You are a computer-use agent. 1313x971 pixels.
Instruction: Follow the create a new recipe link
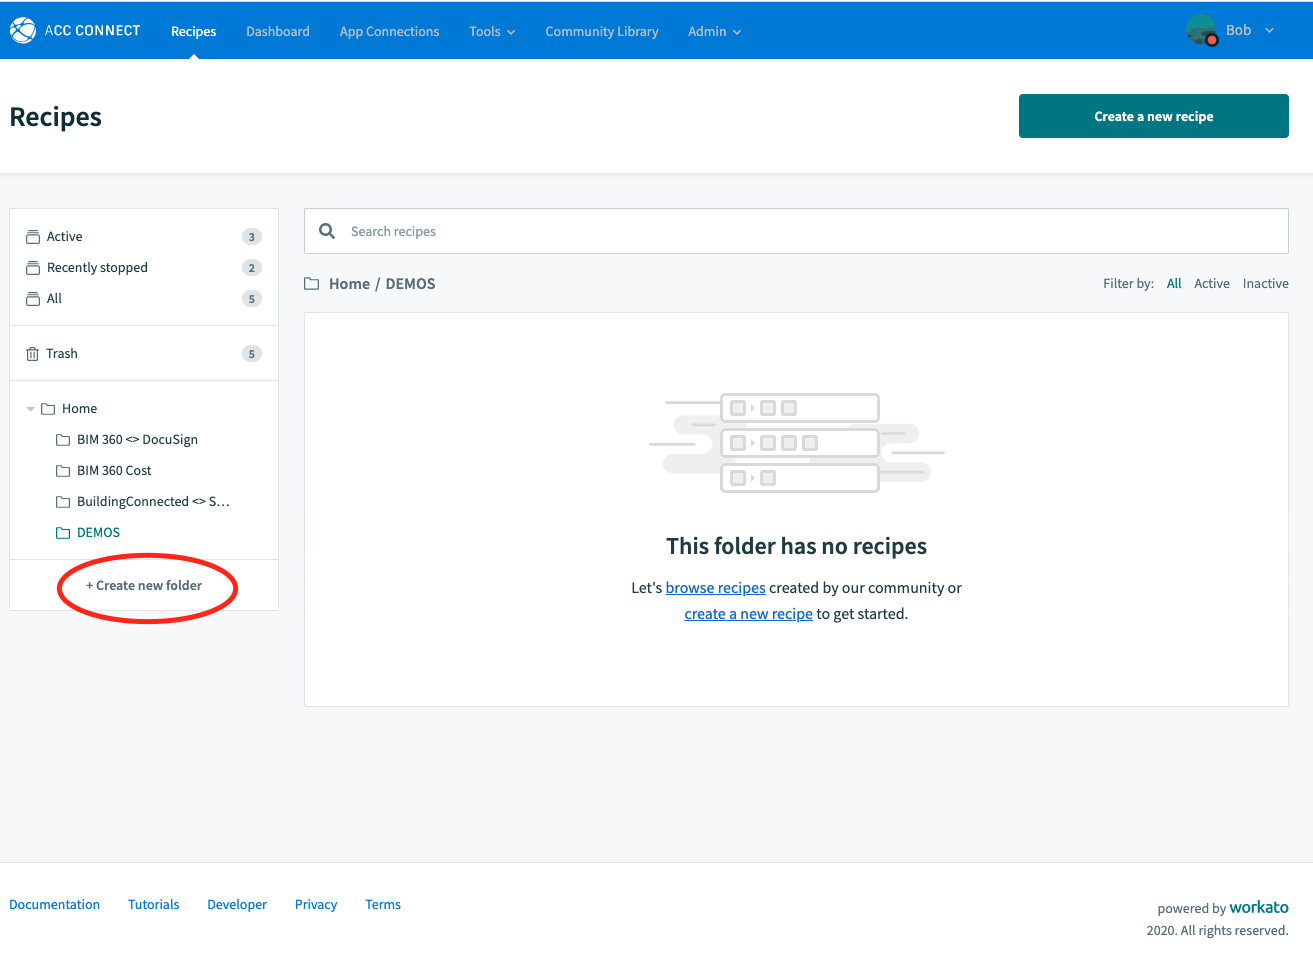click(x=748, y=614)
